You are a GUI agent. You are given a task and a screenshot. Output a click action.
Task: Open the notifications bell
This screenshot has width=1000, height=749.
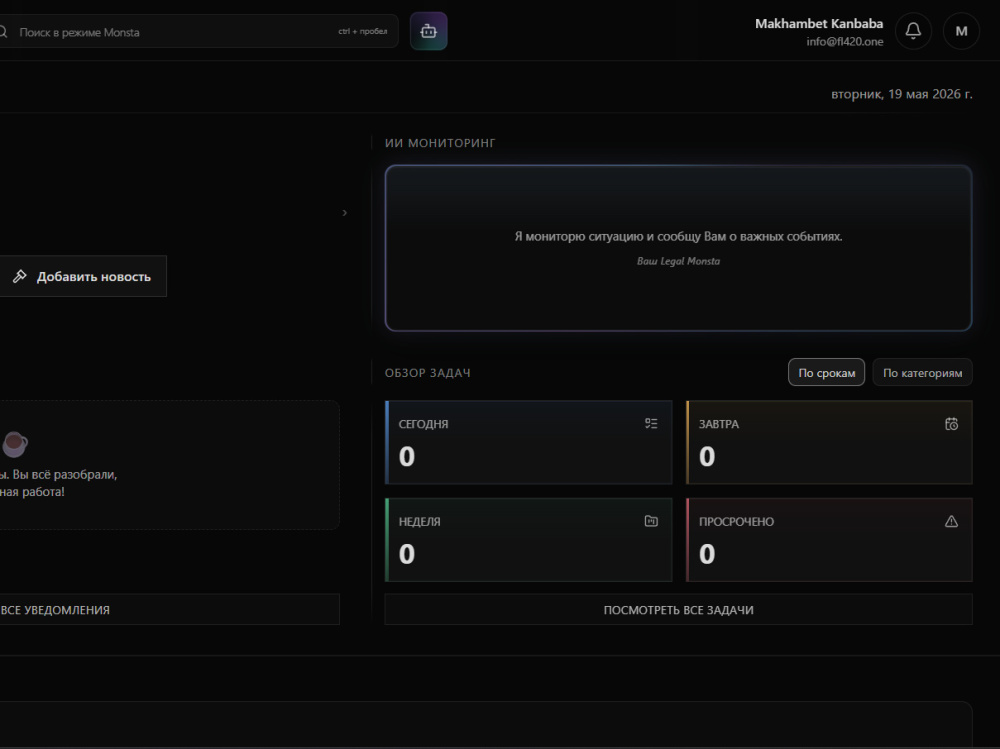913,31
